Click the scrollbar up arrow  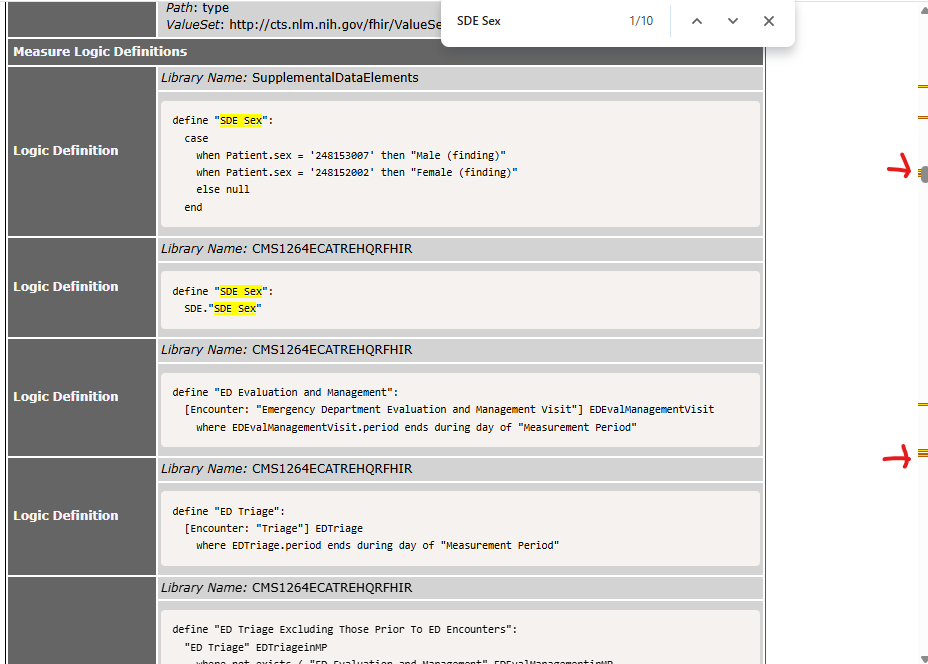coord(922,9)
